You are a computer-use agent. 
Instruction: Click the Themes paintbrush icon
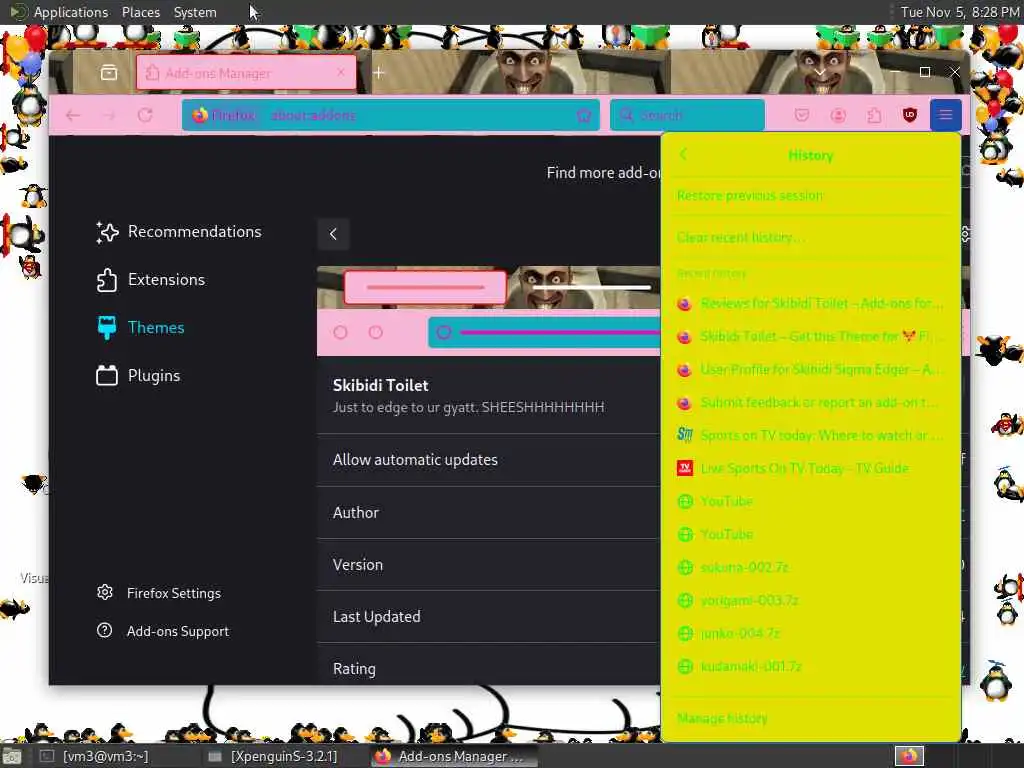(x=106, y=328)
